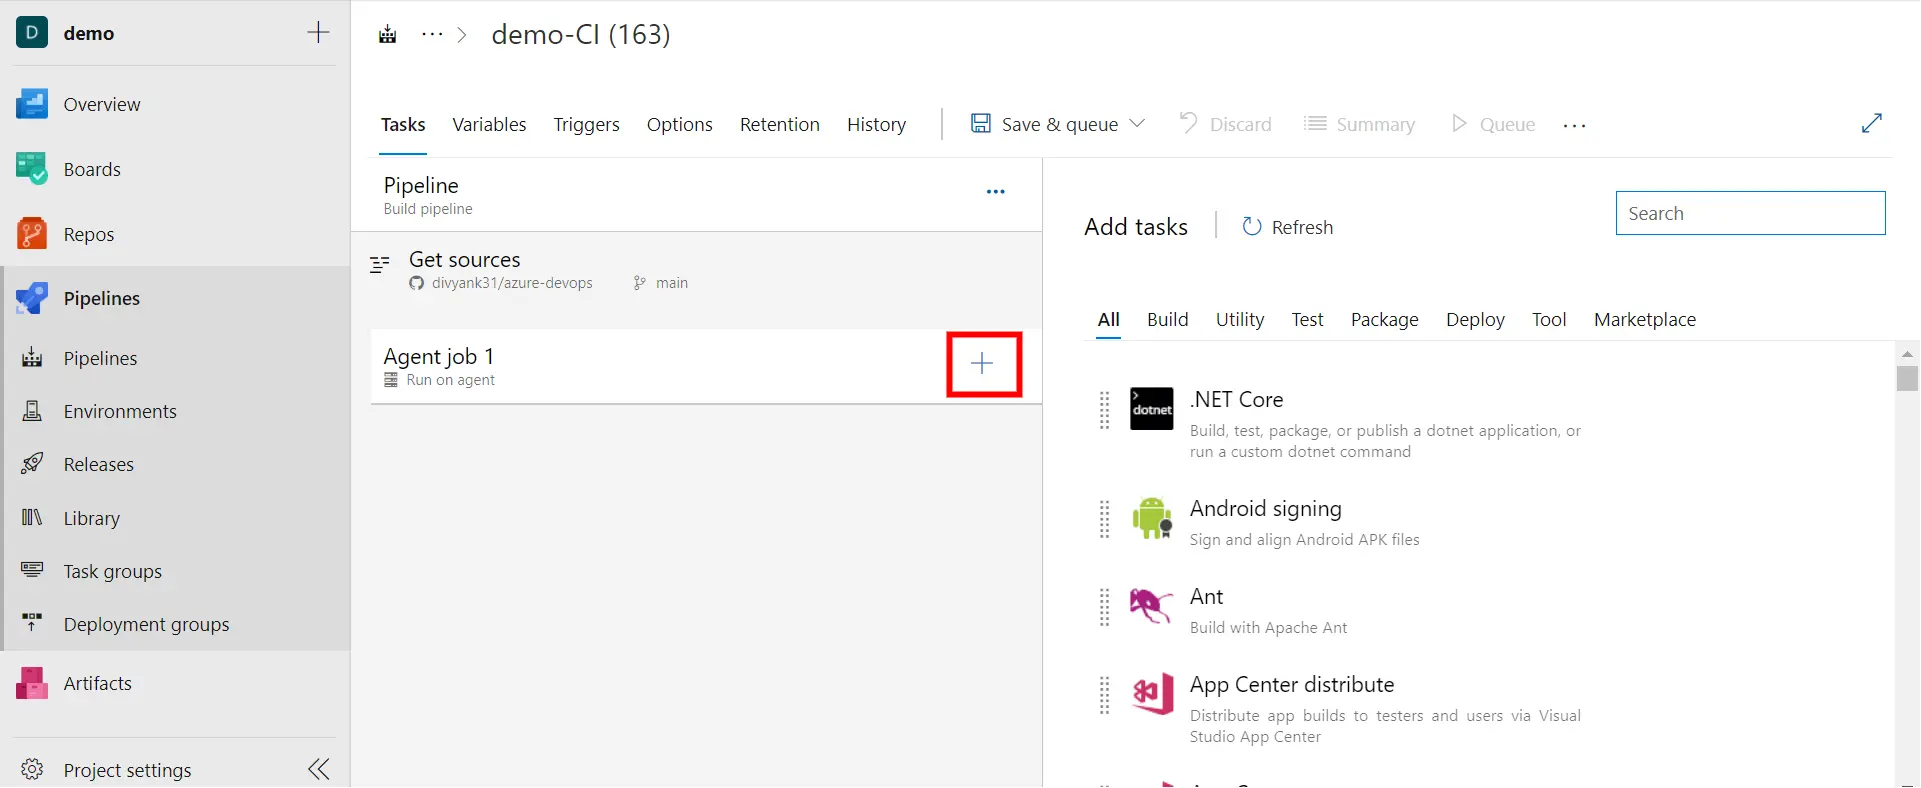Viewport: 1921px width, 788px height.
Task: Open the Summary view
Action: [1360, 124]
